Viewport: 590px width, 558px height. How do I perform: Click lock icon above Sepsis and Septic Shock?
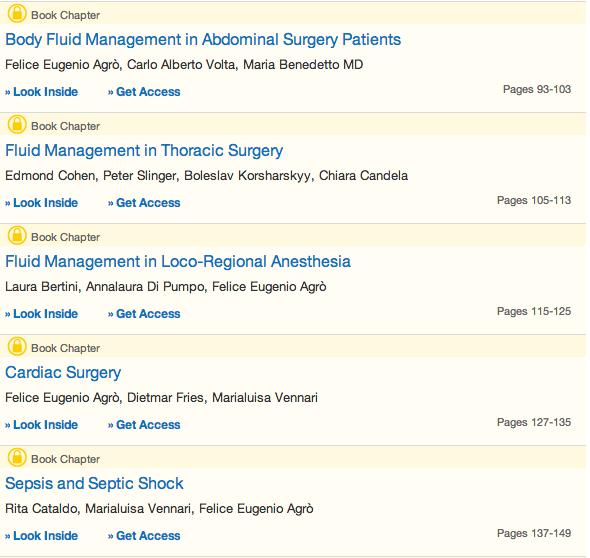17,458
